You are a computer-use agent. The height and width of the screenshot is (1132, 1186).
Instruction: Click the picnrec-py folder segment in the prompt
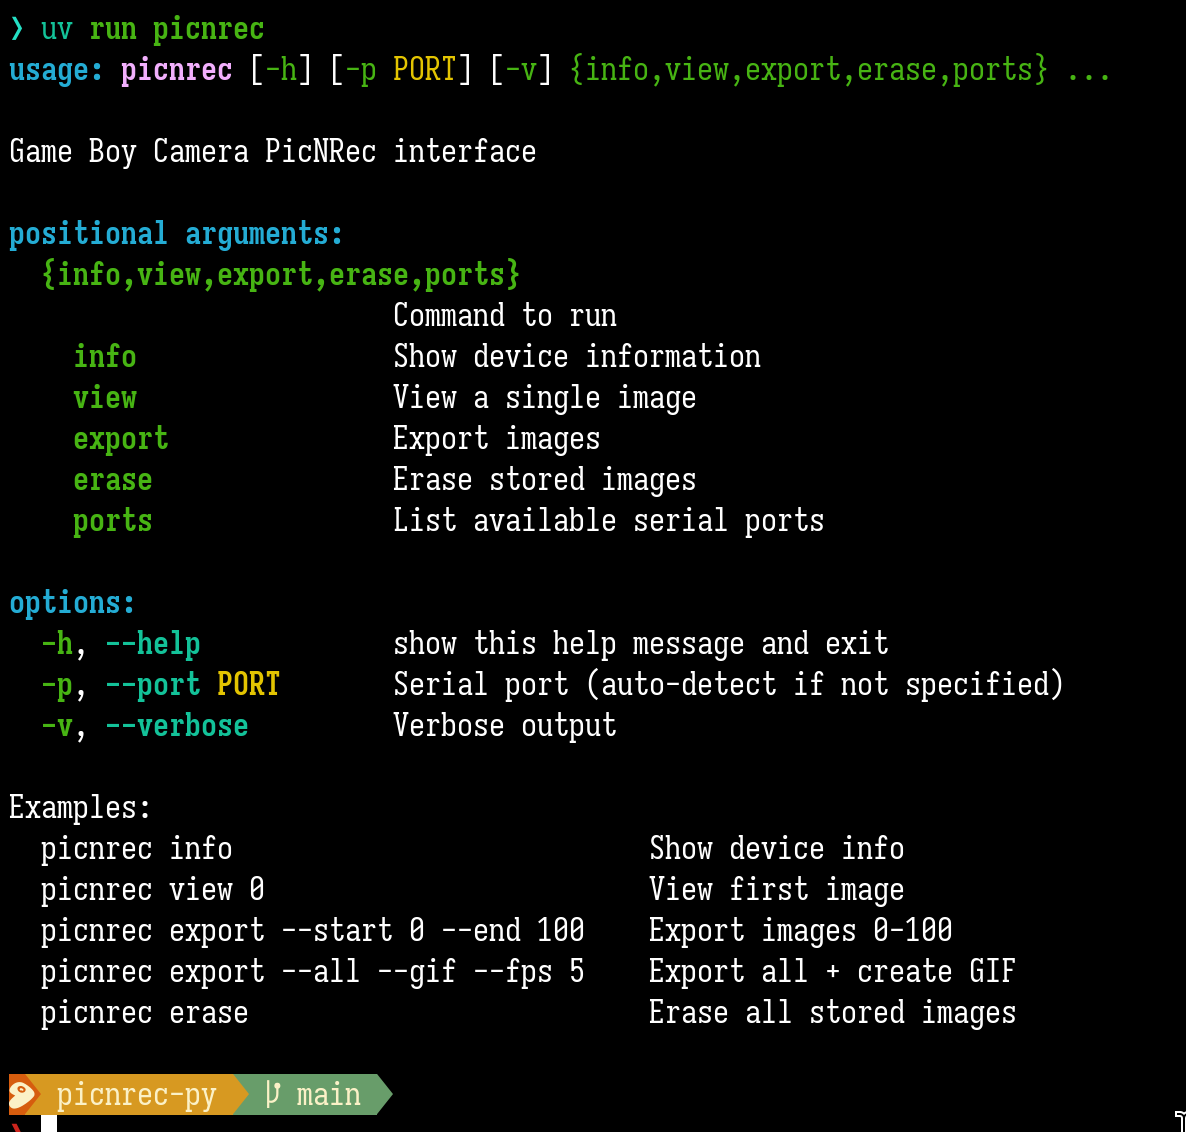click(x=135, y=1095)
